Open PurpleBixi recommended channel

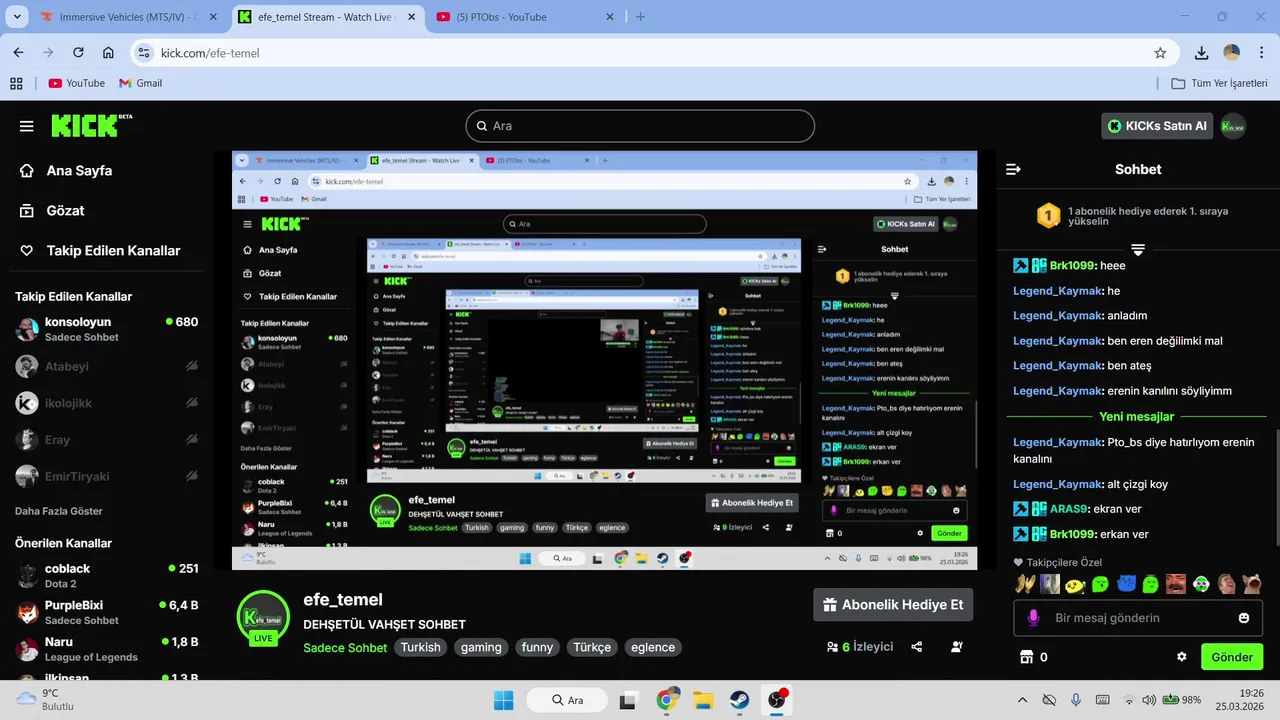(x=106, y=612)
